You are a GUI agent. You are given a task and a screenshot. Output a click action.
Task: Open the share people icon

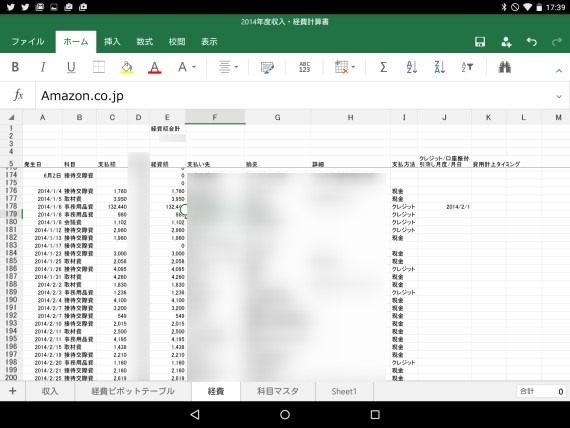(x=506, y=42)
